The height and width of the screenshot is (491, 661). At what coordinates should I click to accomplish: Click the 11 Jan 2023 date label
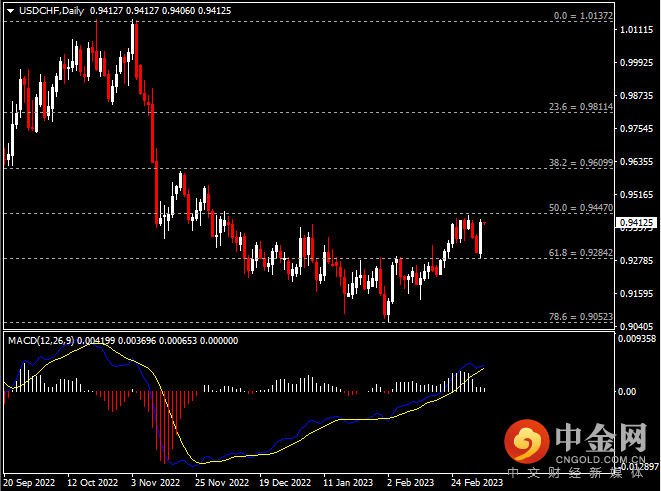point(348,483)
